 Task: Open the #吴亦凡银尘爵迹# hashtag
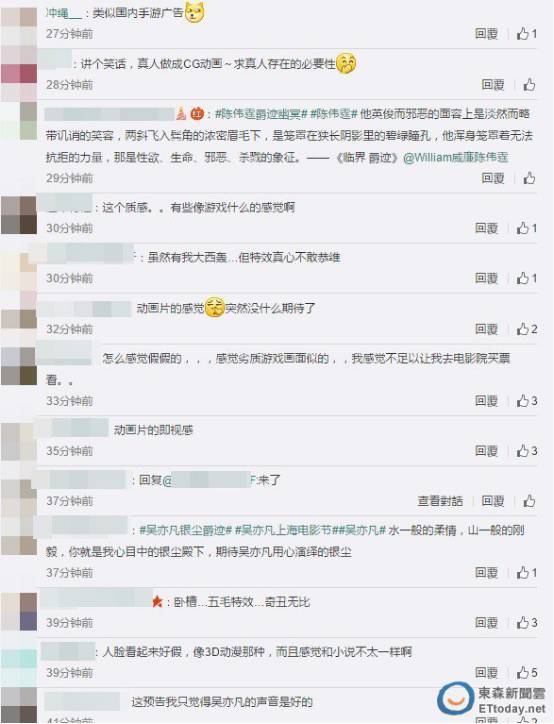[185, 530]
